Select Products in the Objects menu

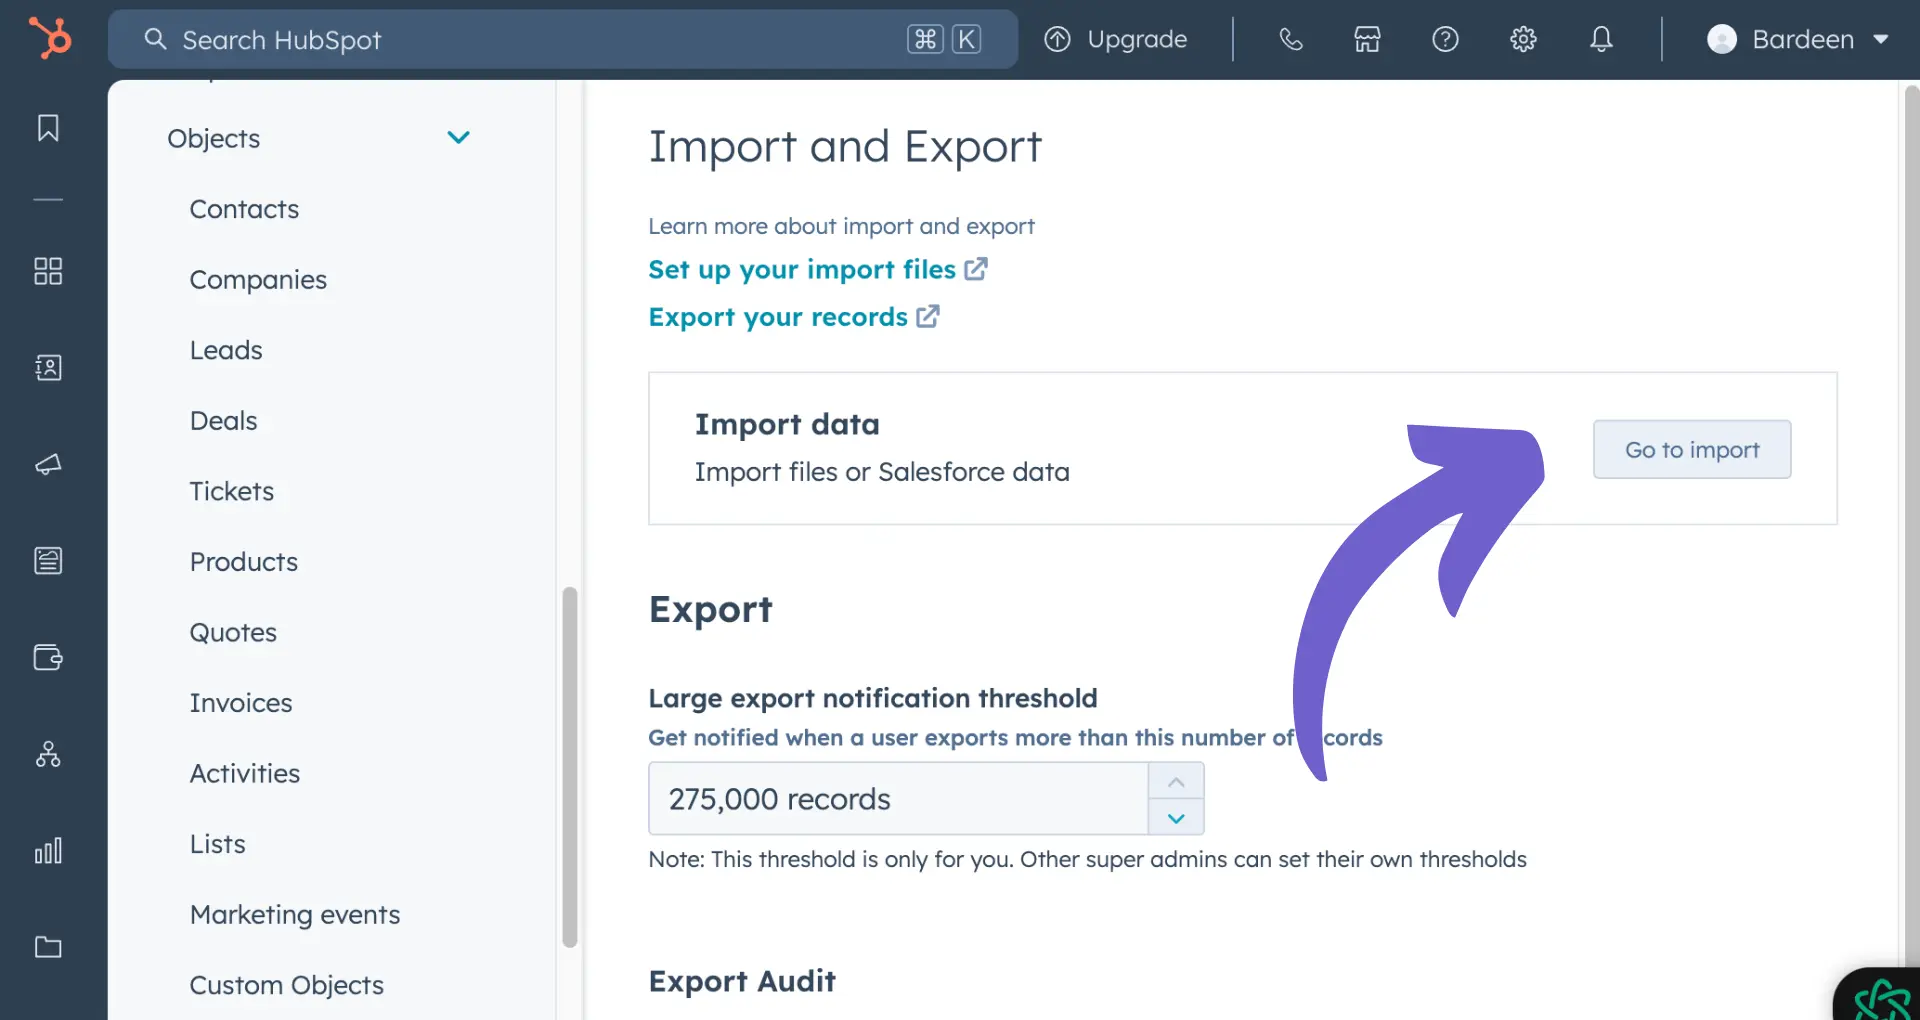243,562
